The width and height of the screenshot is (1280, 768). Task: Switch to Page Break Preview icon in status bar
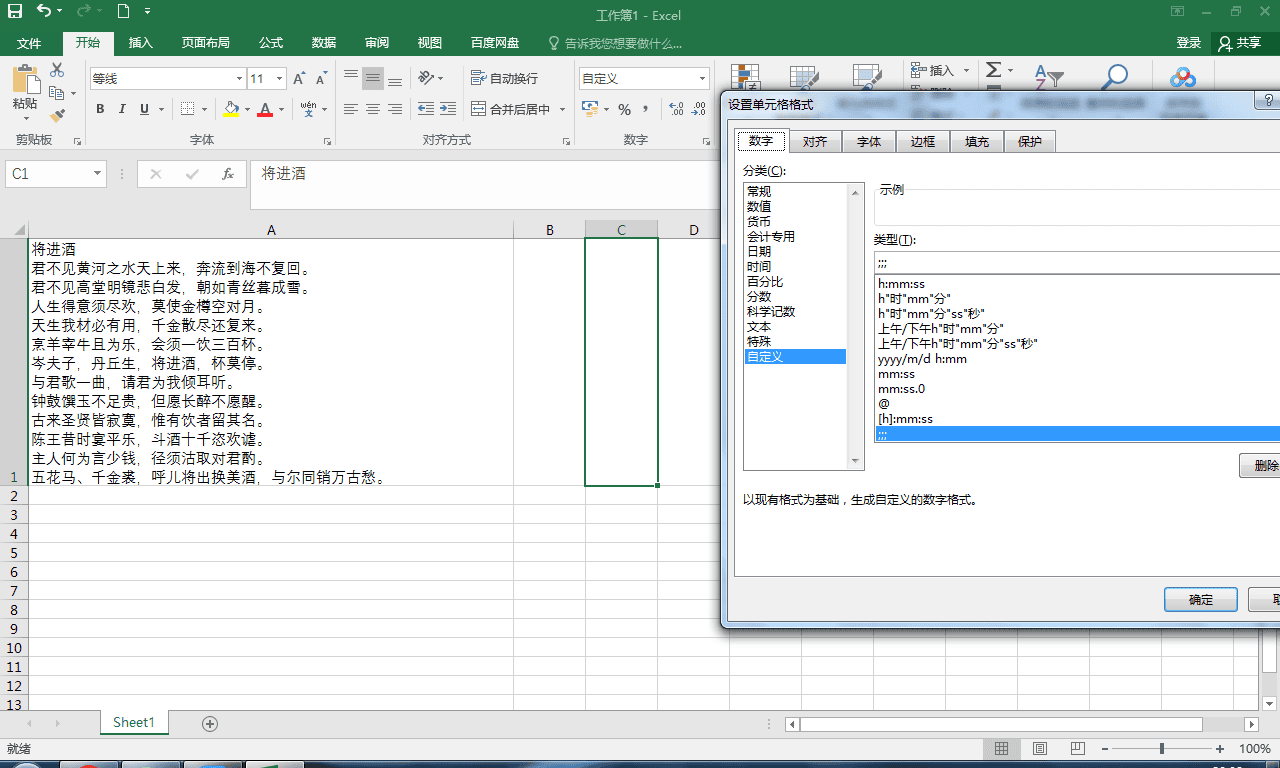point(1077,749)
